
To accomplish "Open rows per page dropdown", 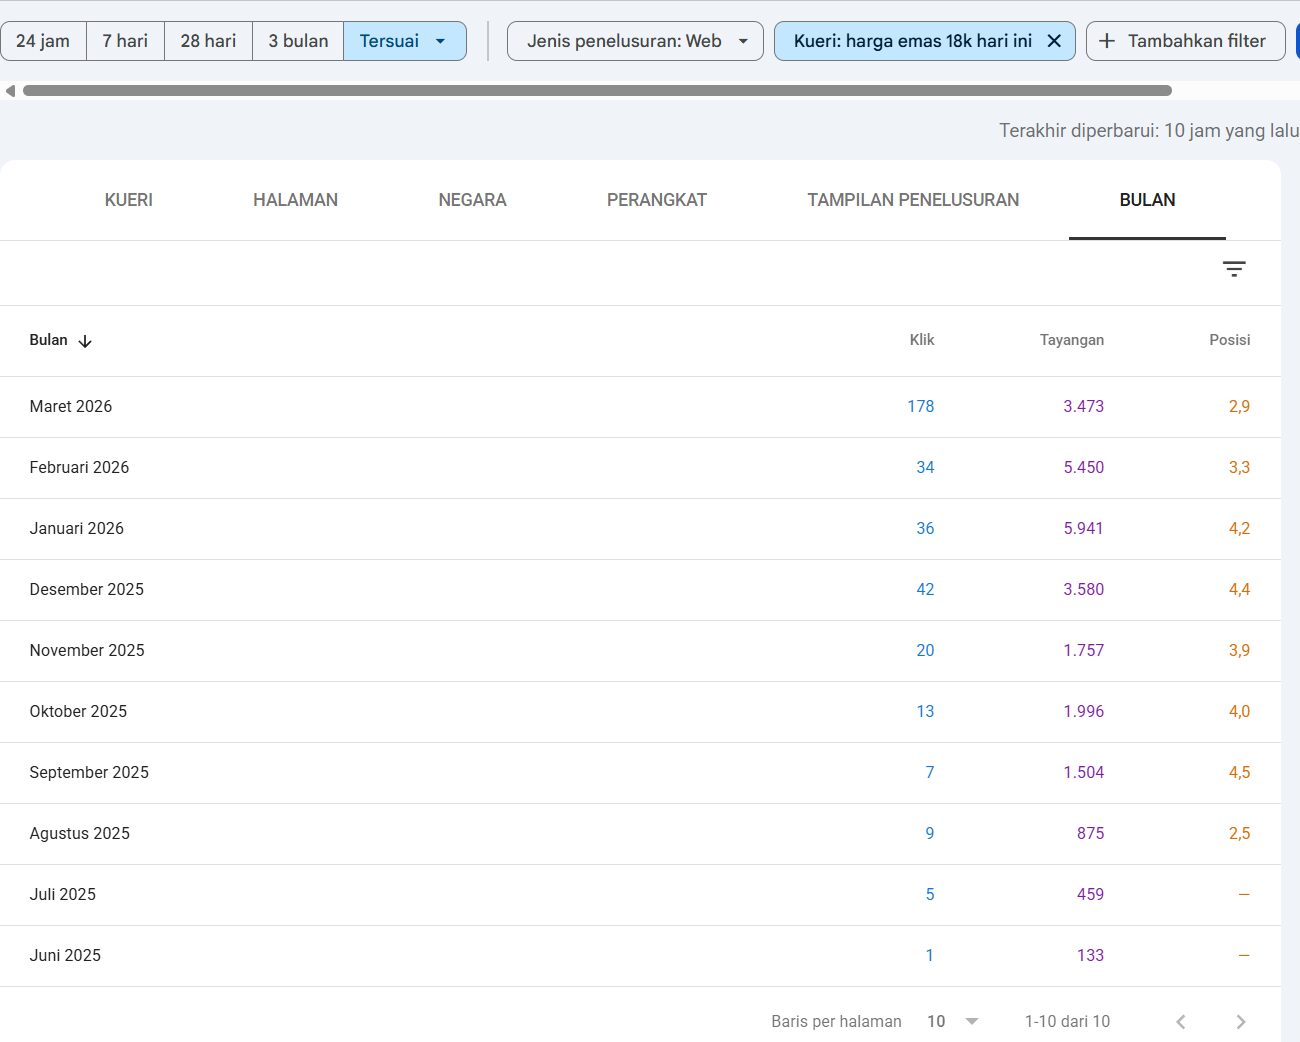I will click(953, 1021).
